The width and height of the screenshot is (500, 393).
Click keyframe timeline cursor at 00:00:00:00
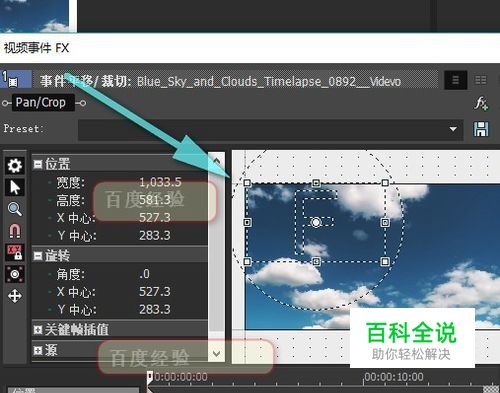[x=150, y=377]
